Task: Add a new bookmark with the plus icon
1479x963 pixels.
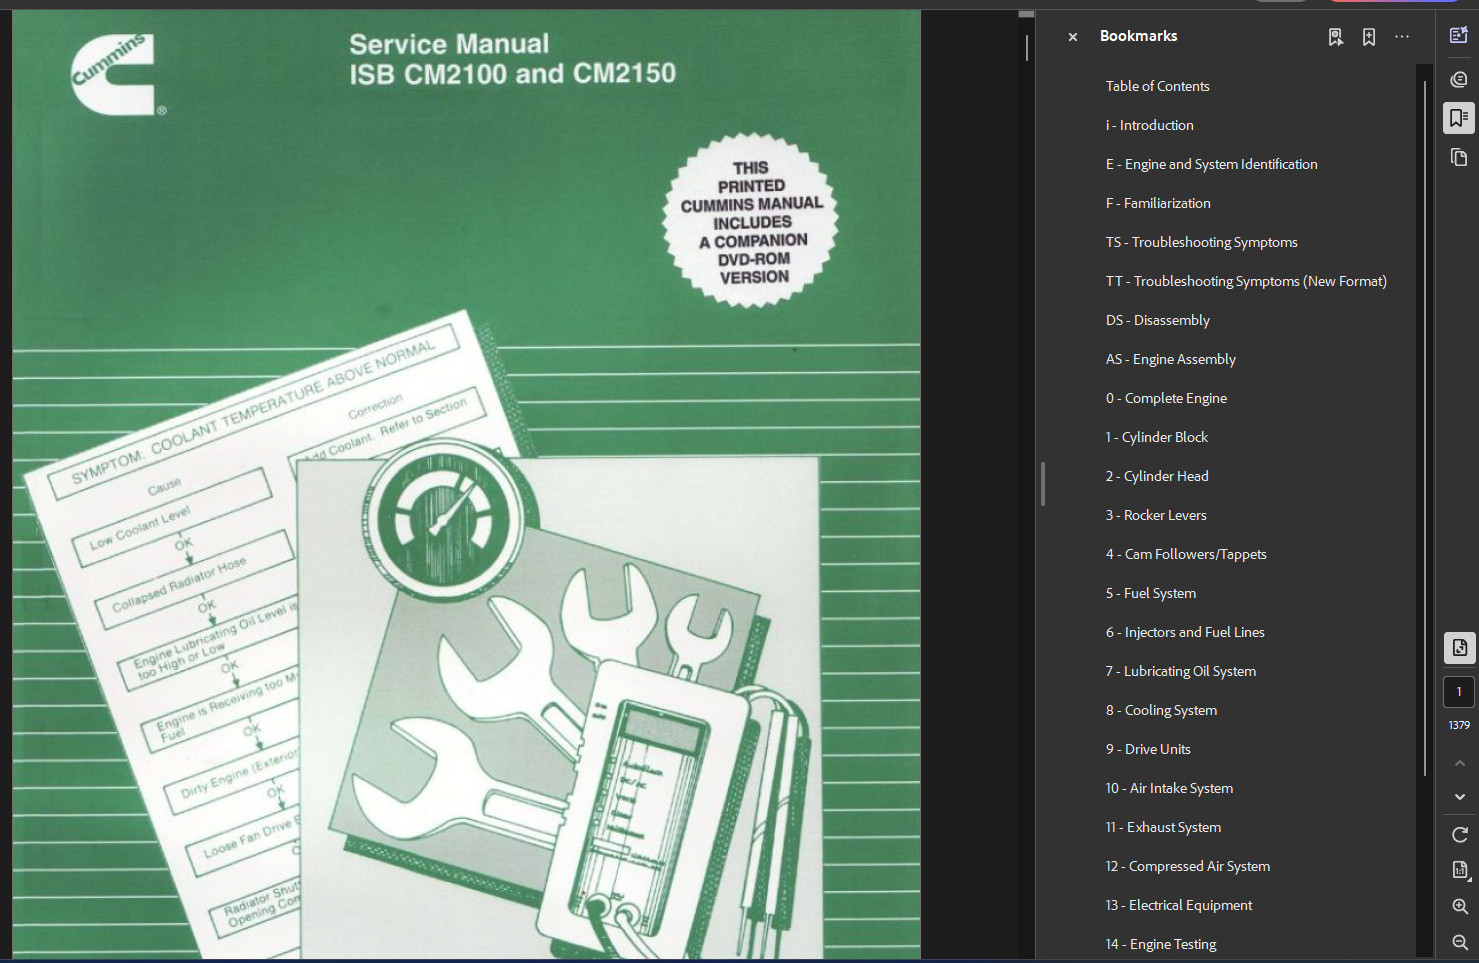Action: [1369, 37]
